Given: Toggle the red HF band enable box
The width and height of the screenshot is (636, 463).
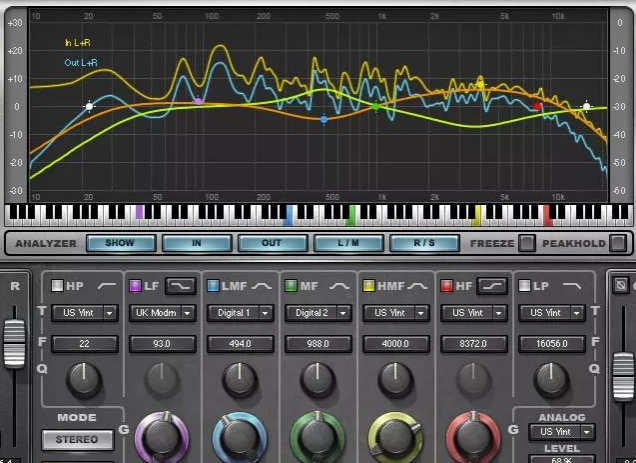Looking at the screenshot, I should [x=447, y=286].
